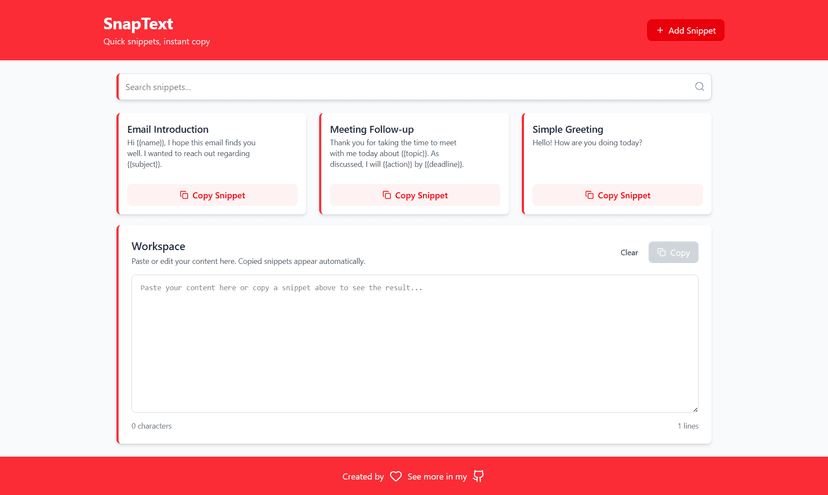Click the Clear workspace button

tap(629, 253)
